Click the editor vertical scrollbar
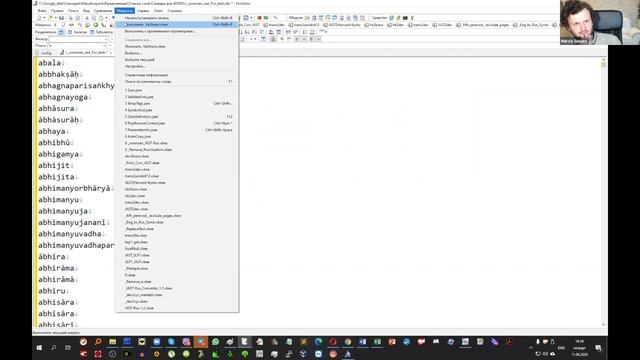Screen dimensions: 640x360 (603, 192)
